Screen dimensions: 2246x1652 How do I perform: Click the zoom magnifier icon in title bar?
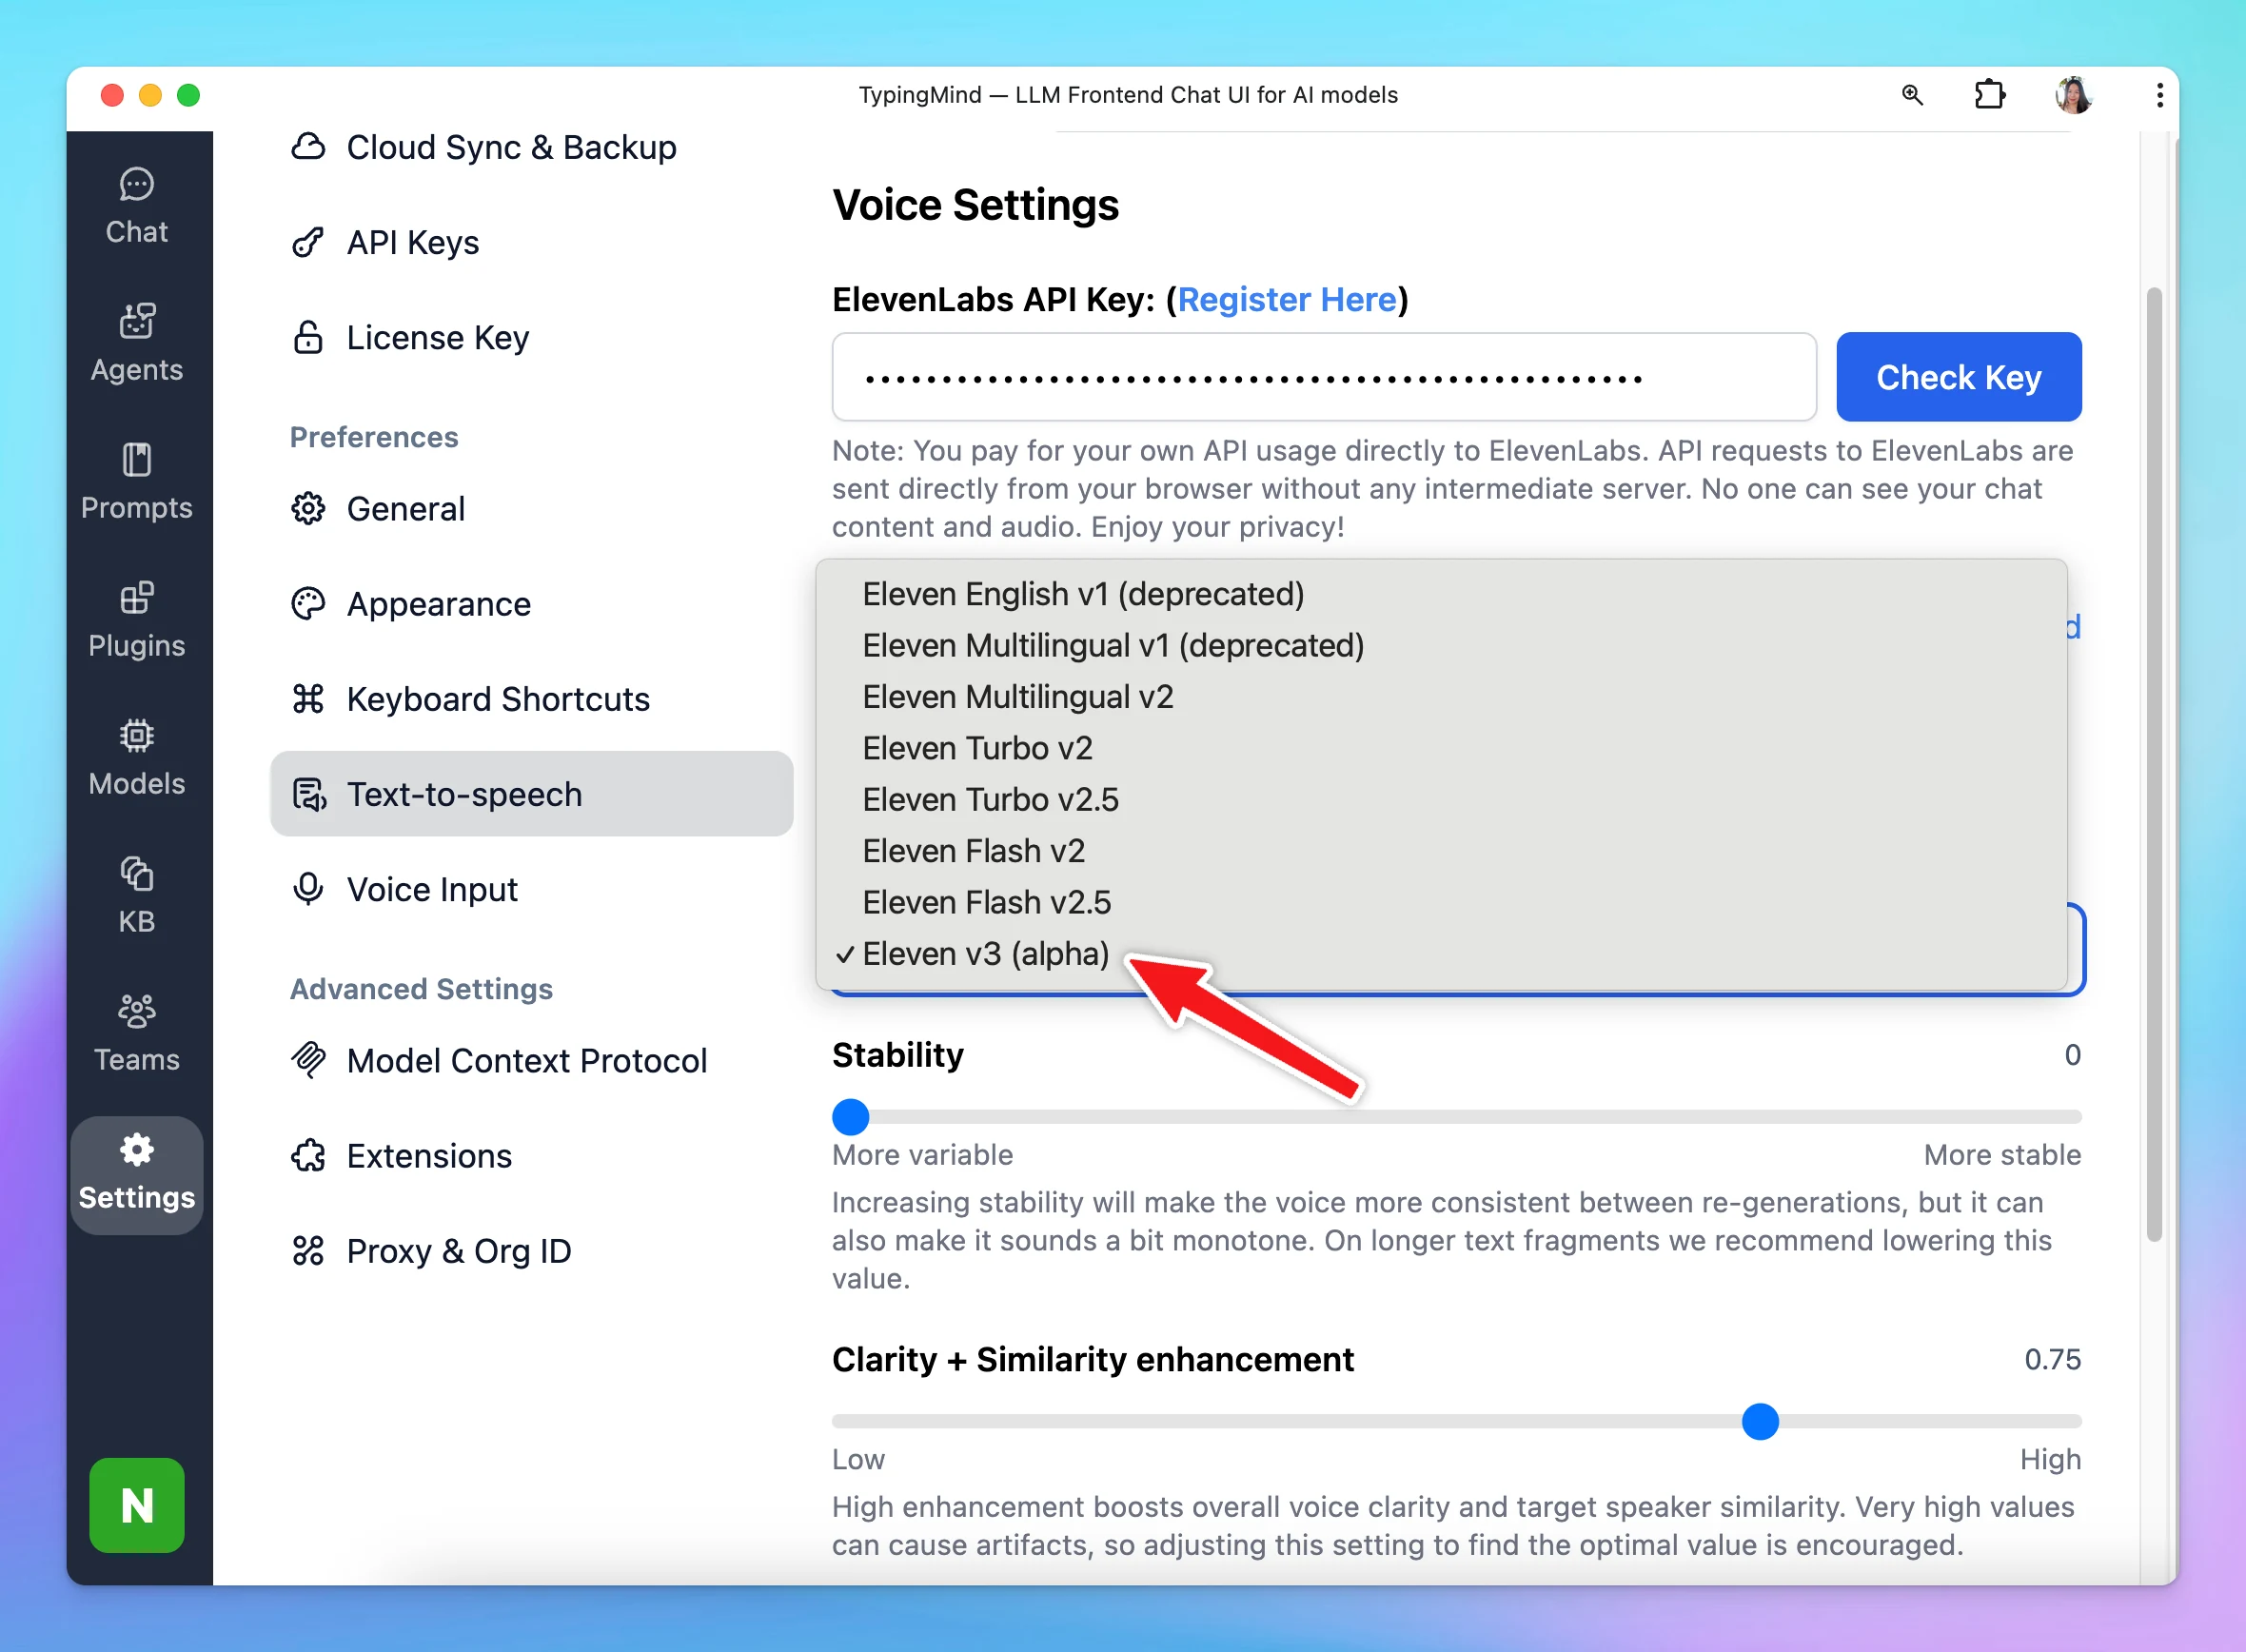coord(1912,95)
